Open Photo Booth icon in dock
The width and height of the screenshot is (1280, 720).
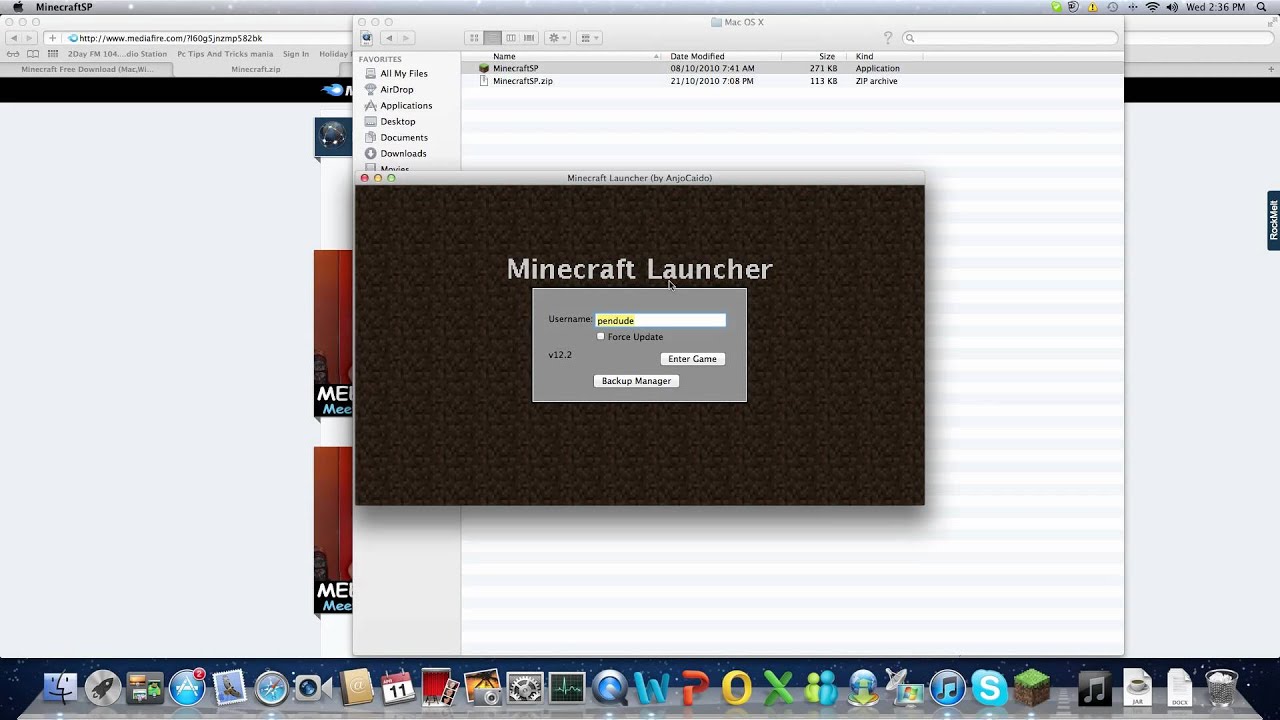(439, 688)
